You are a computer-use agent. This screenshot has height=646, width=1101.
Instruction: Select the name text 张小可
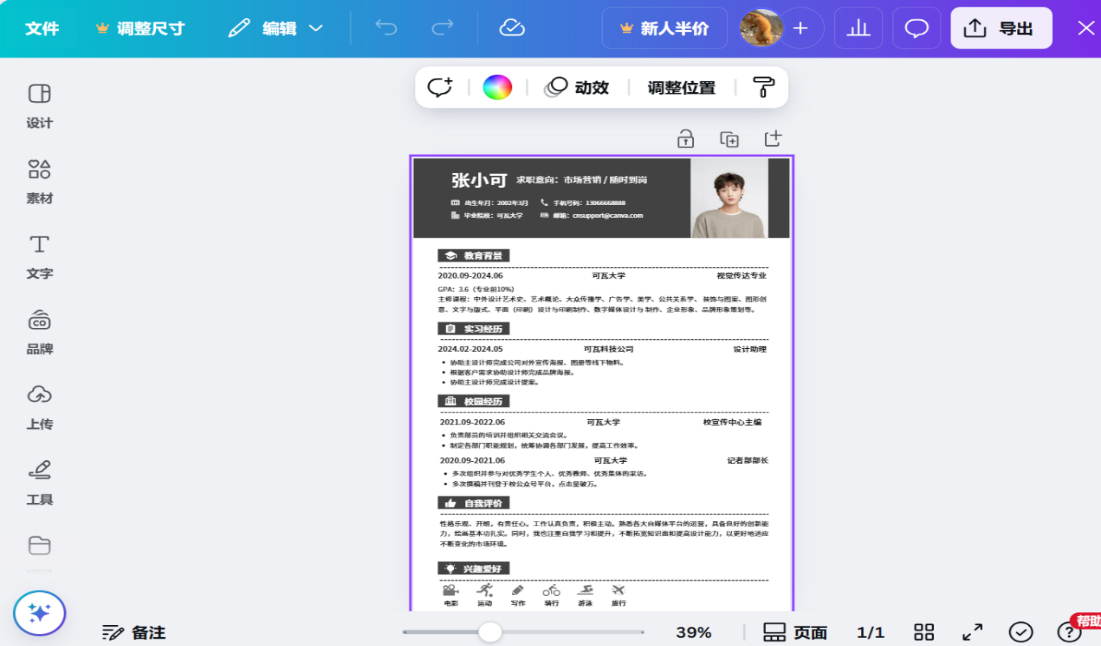479,180
